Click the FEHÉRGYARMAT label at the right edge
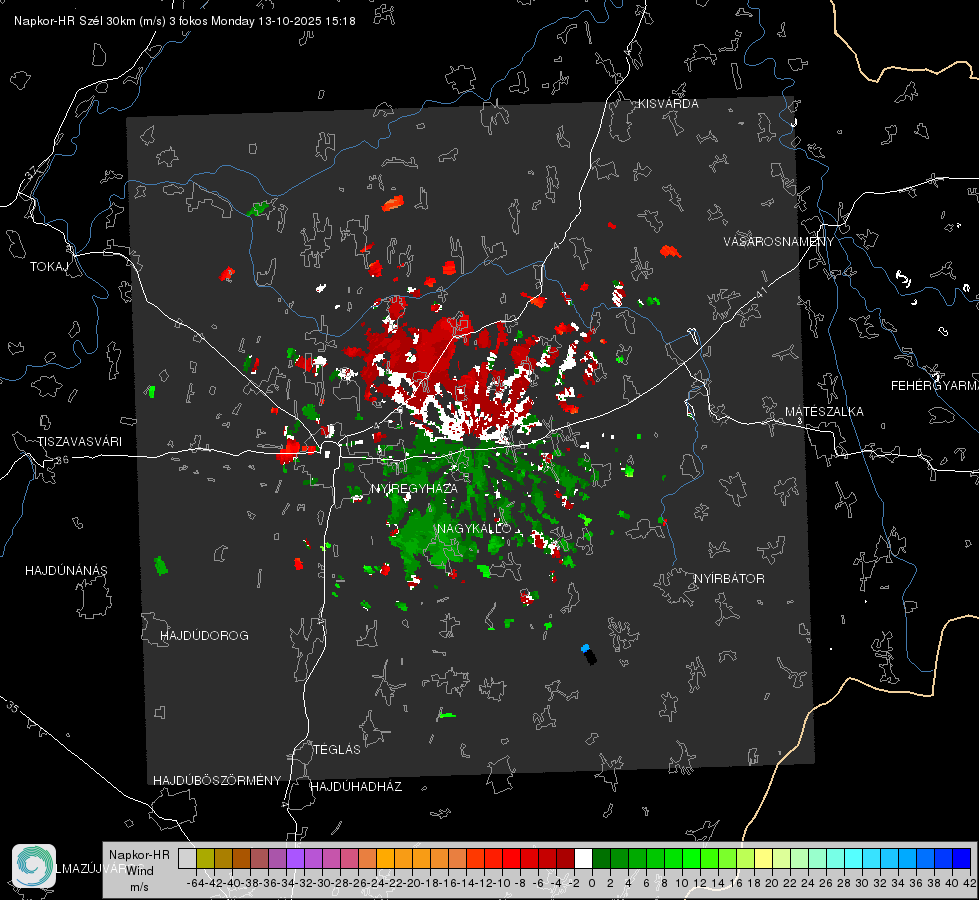The image size is (979, 900). tap(934, 386)
